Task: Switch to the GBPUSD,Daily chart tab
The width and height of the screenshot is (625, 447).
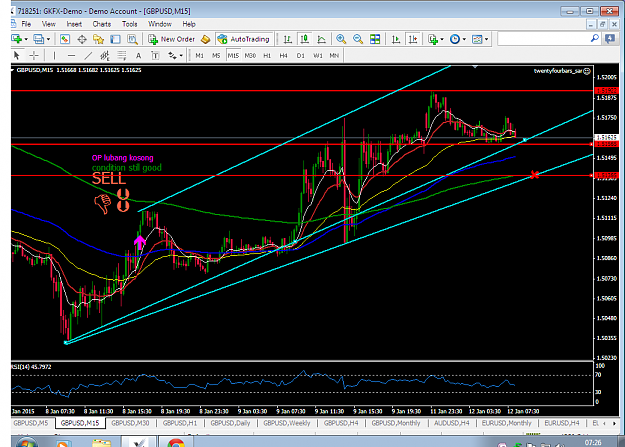Action: 230,423
